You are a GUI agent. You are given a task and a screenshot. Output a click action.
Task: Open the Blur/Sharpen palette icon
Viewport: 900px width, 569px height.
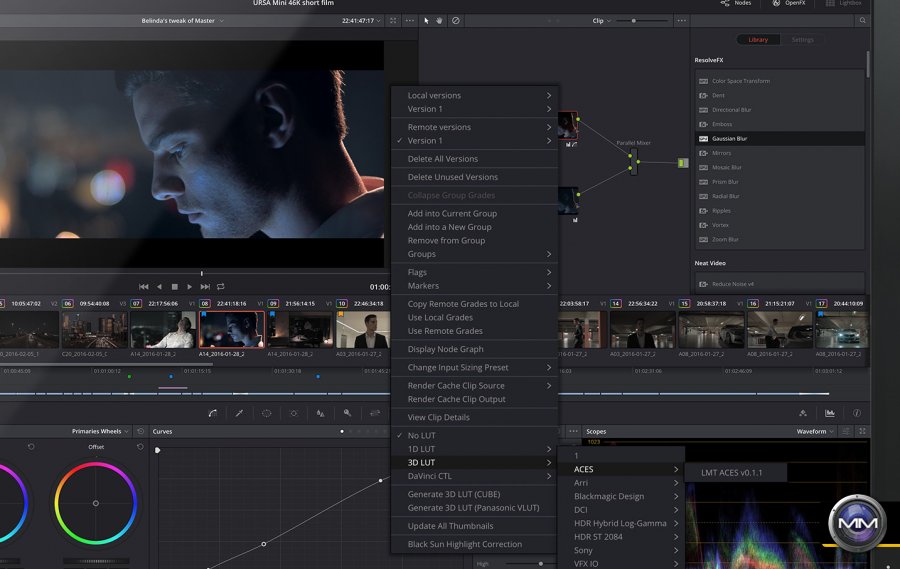coord(320,413)
